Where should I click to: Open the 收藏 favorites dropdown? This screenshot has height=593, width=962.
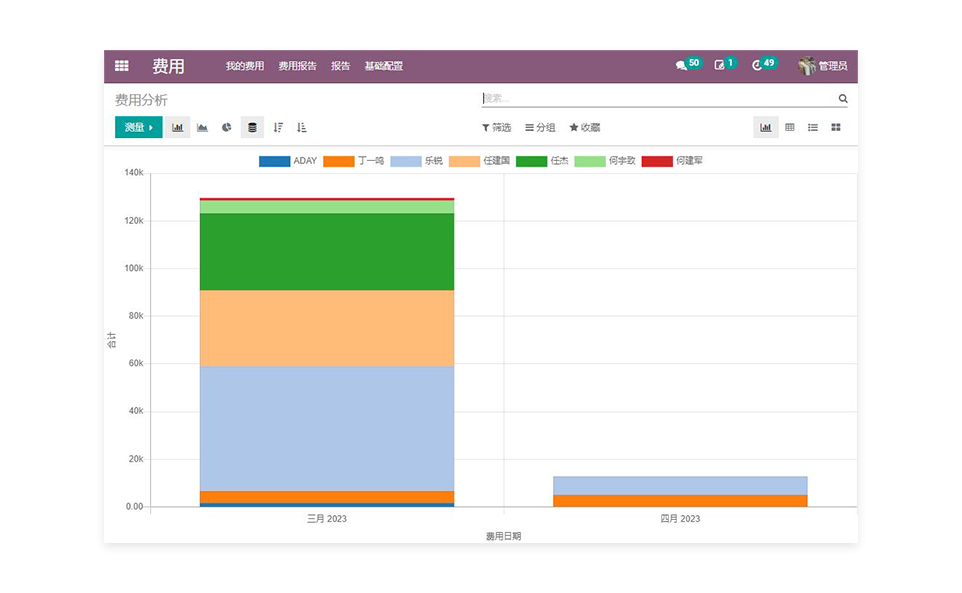pos(585,128)
